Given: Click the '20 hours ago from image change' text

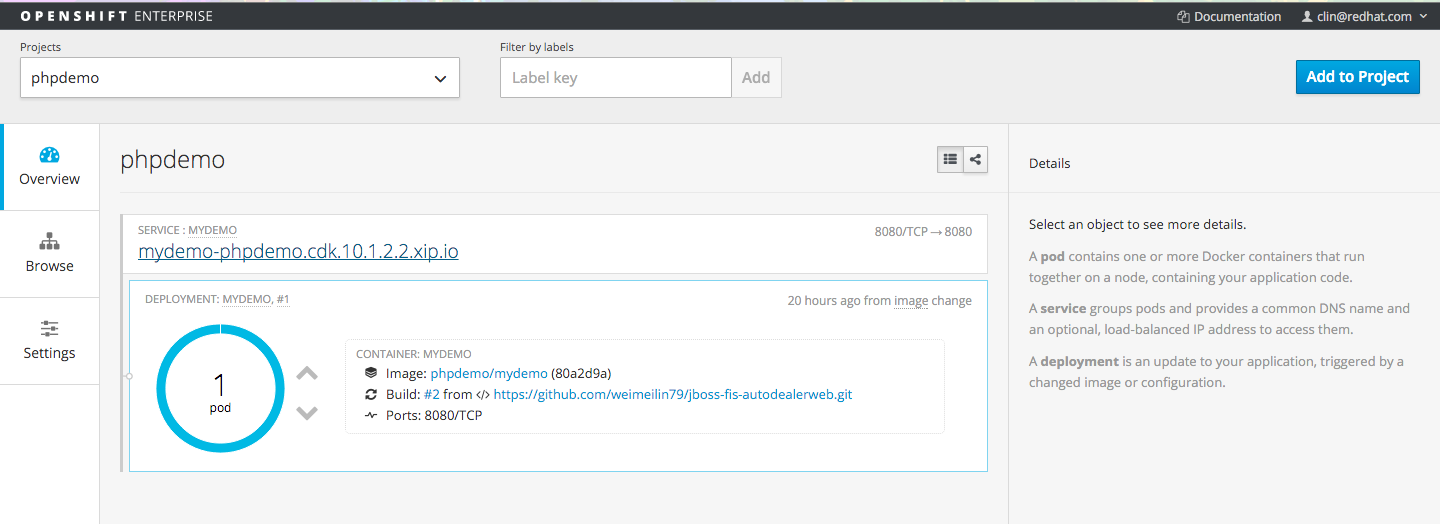Looking at the screenshot, I should coord(879,300).
